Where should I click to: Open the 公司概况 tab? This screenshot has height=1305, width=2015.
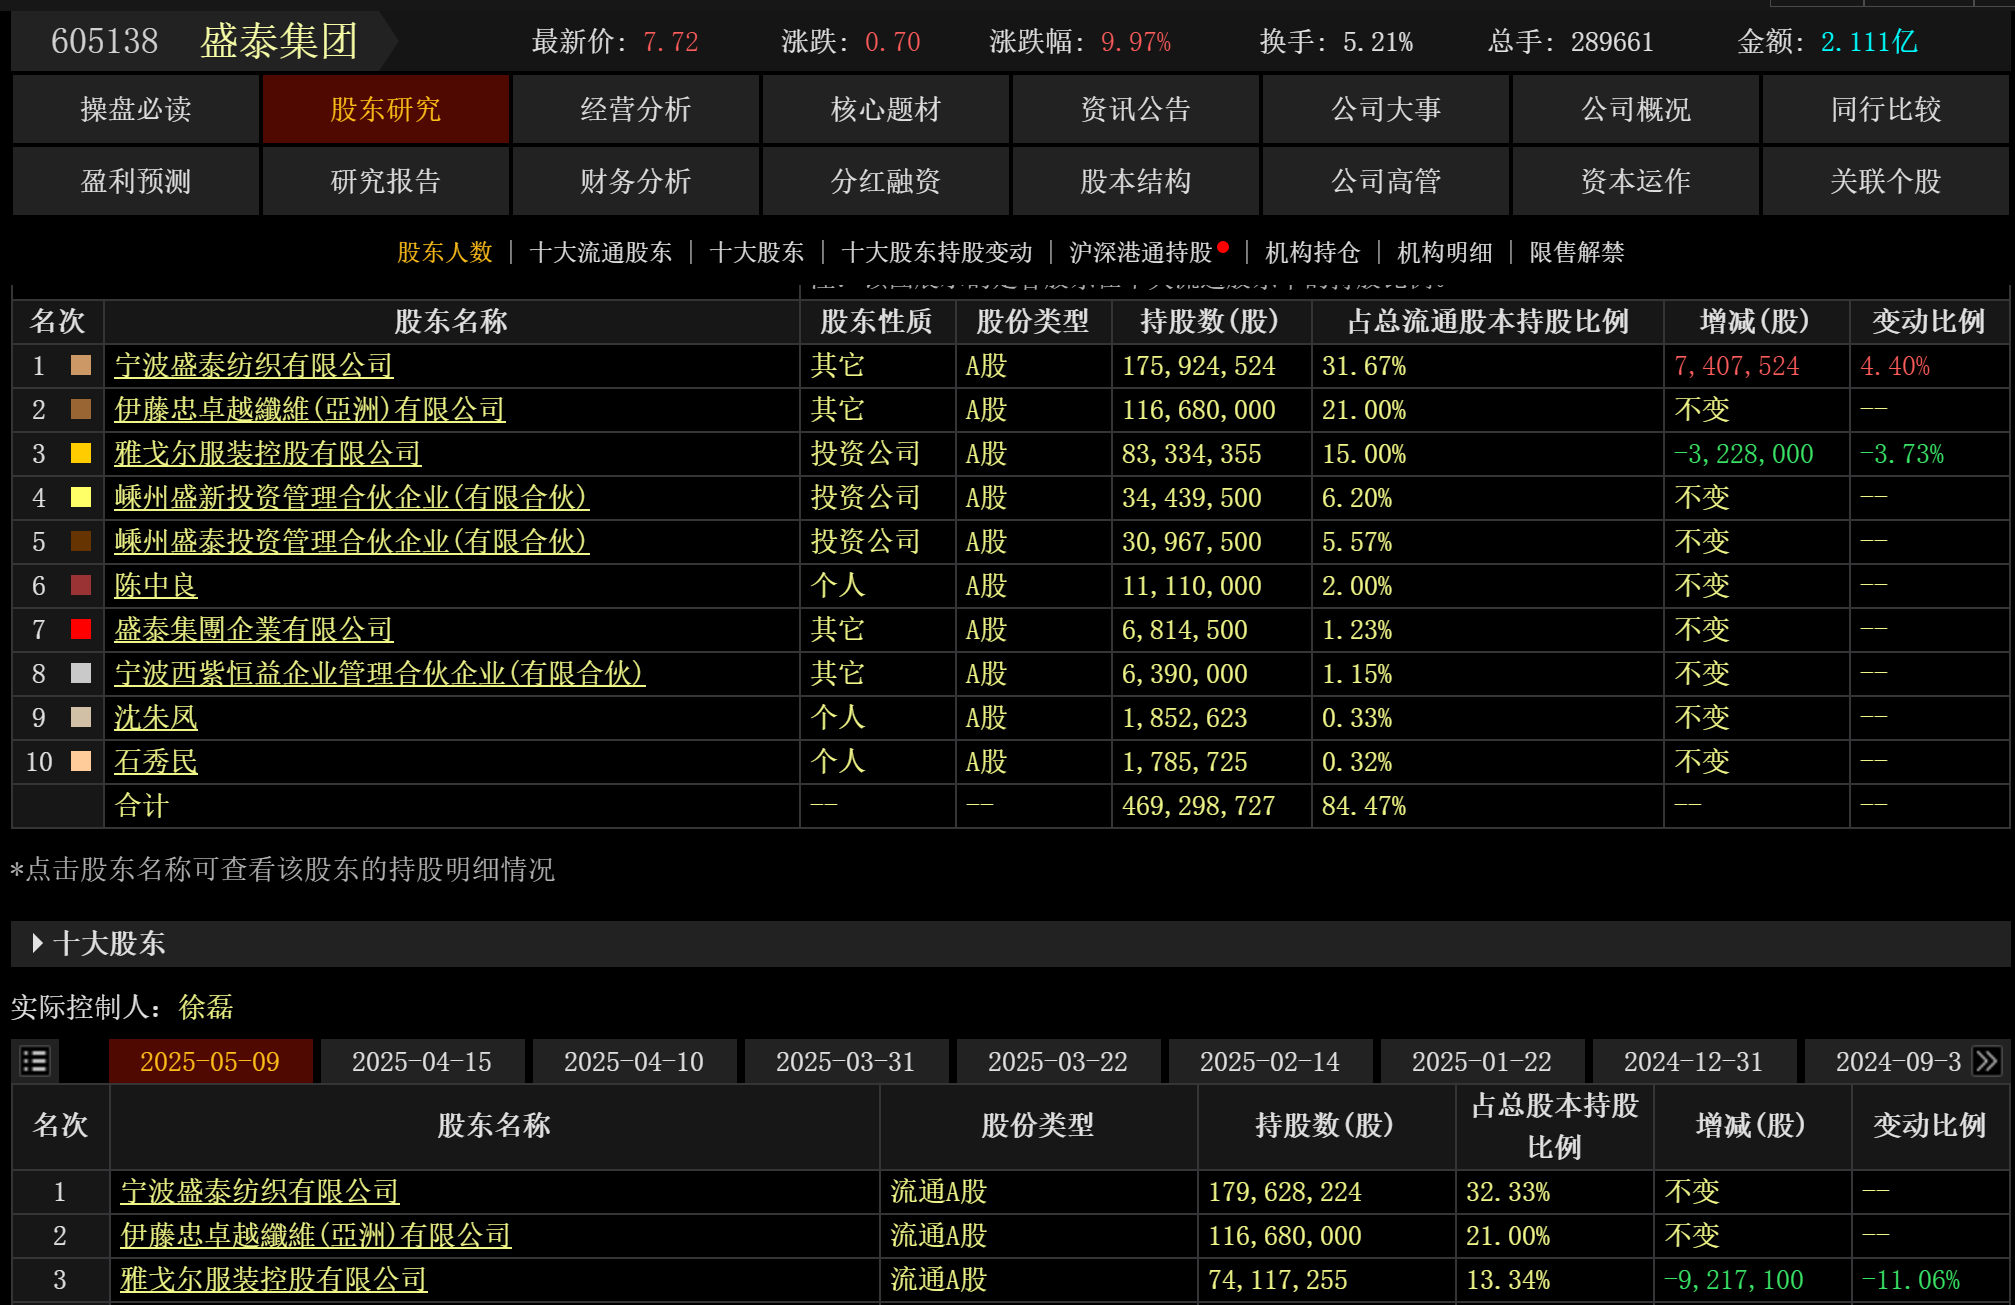1636,109
